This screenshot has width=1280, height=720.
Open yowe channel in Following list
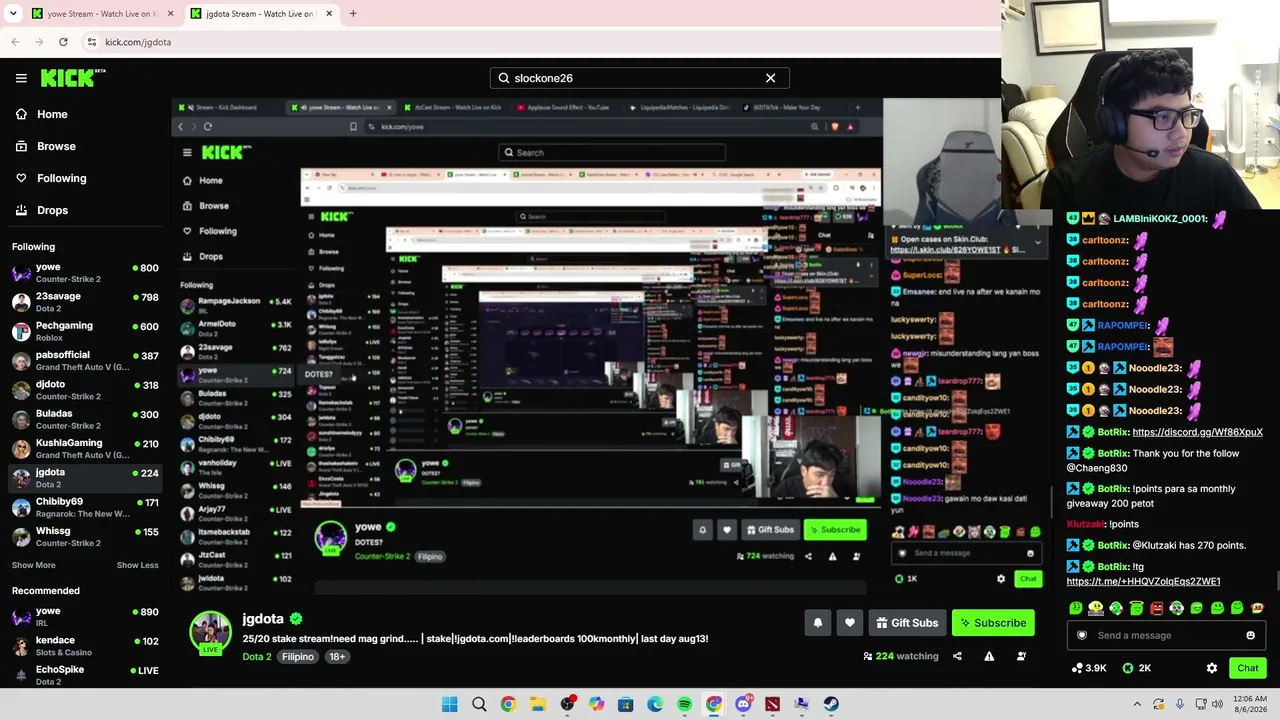tap(85, 273)
